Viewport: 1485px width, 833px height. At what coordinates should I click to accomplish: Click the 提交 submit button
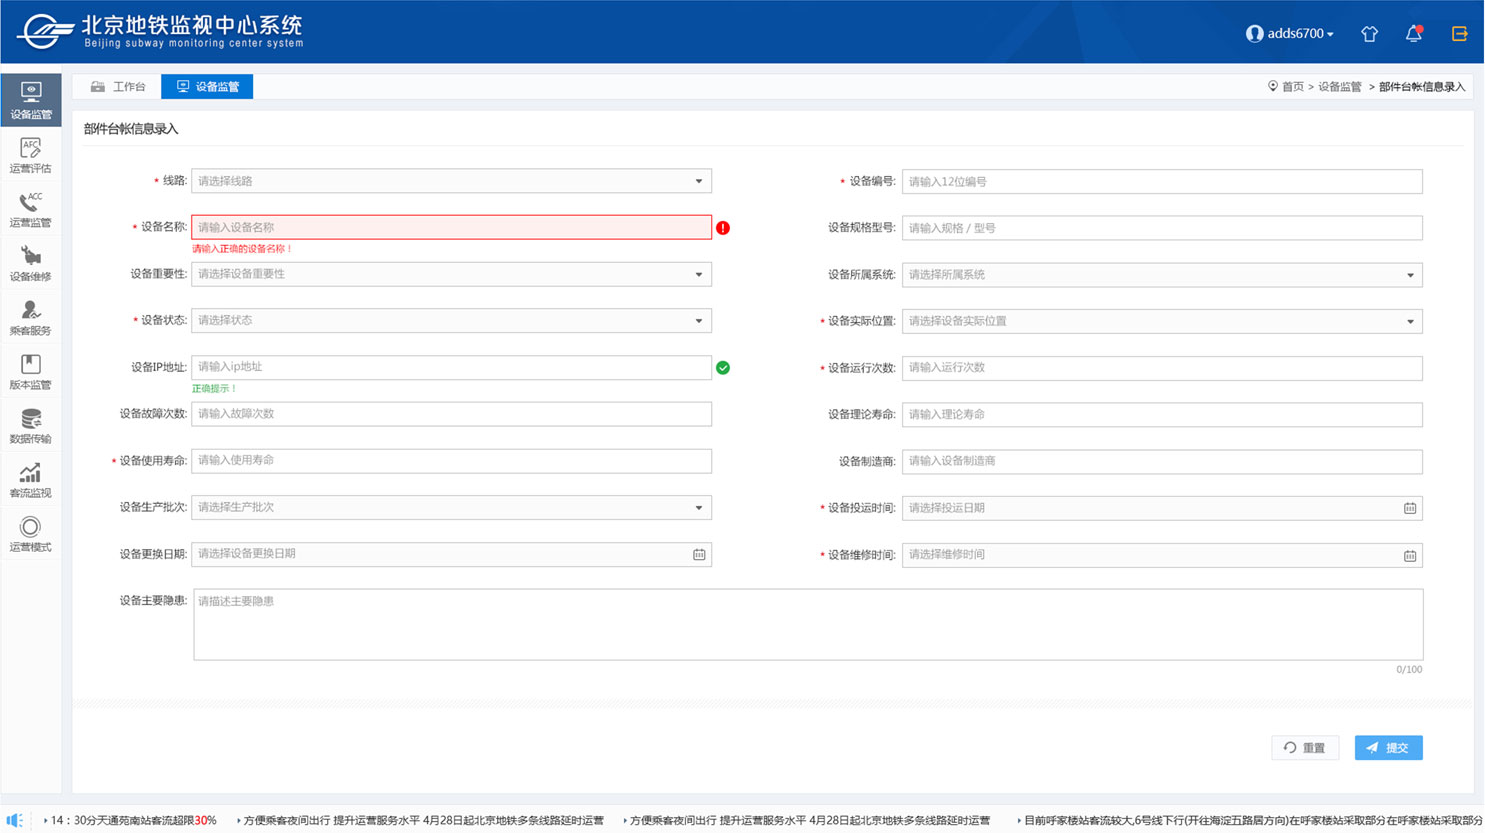pyautogui.click(x=1388, y=748)
